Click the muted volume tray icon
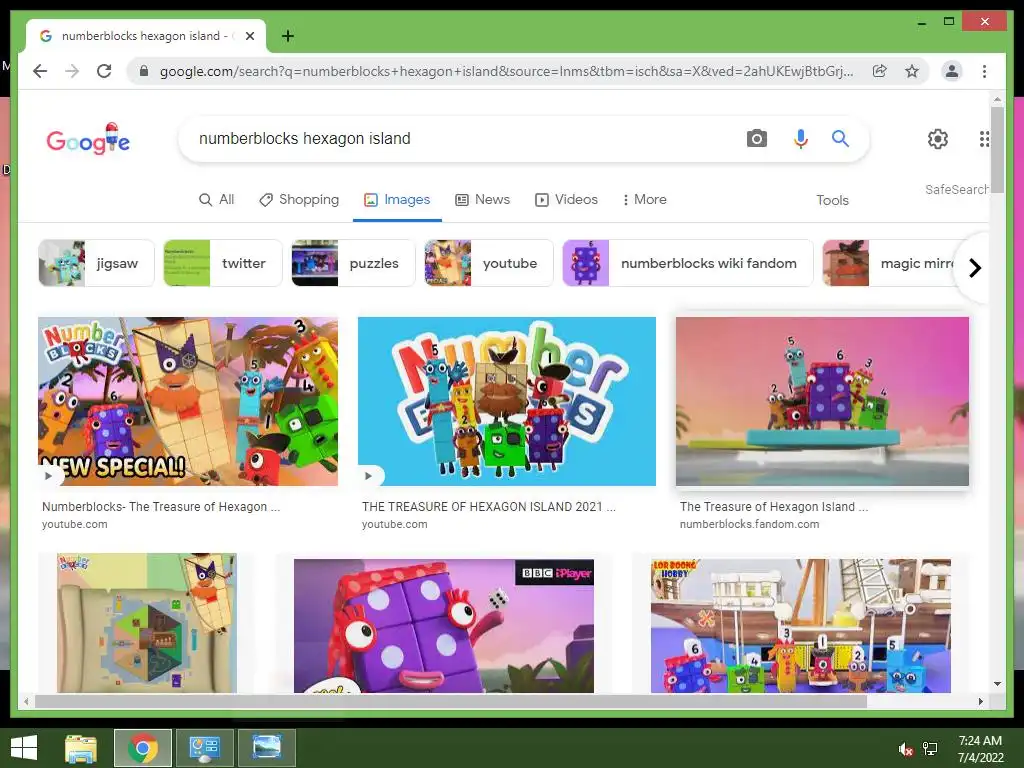Image resolution: width=1024 pixels, height=768 pixels. [x=905, y=749]
